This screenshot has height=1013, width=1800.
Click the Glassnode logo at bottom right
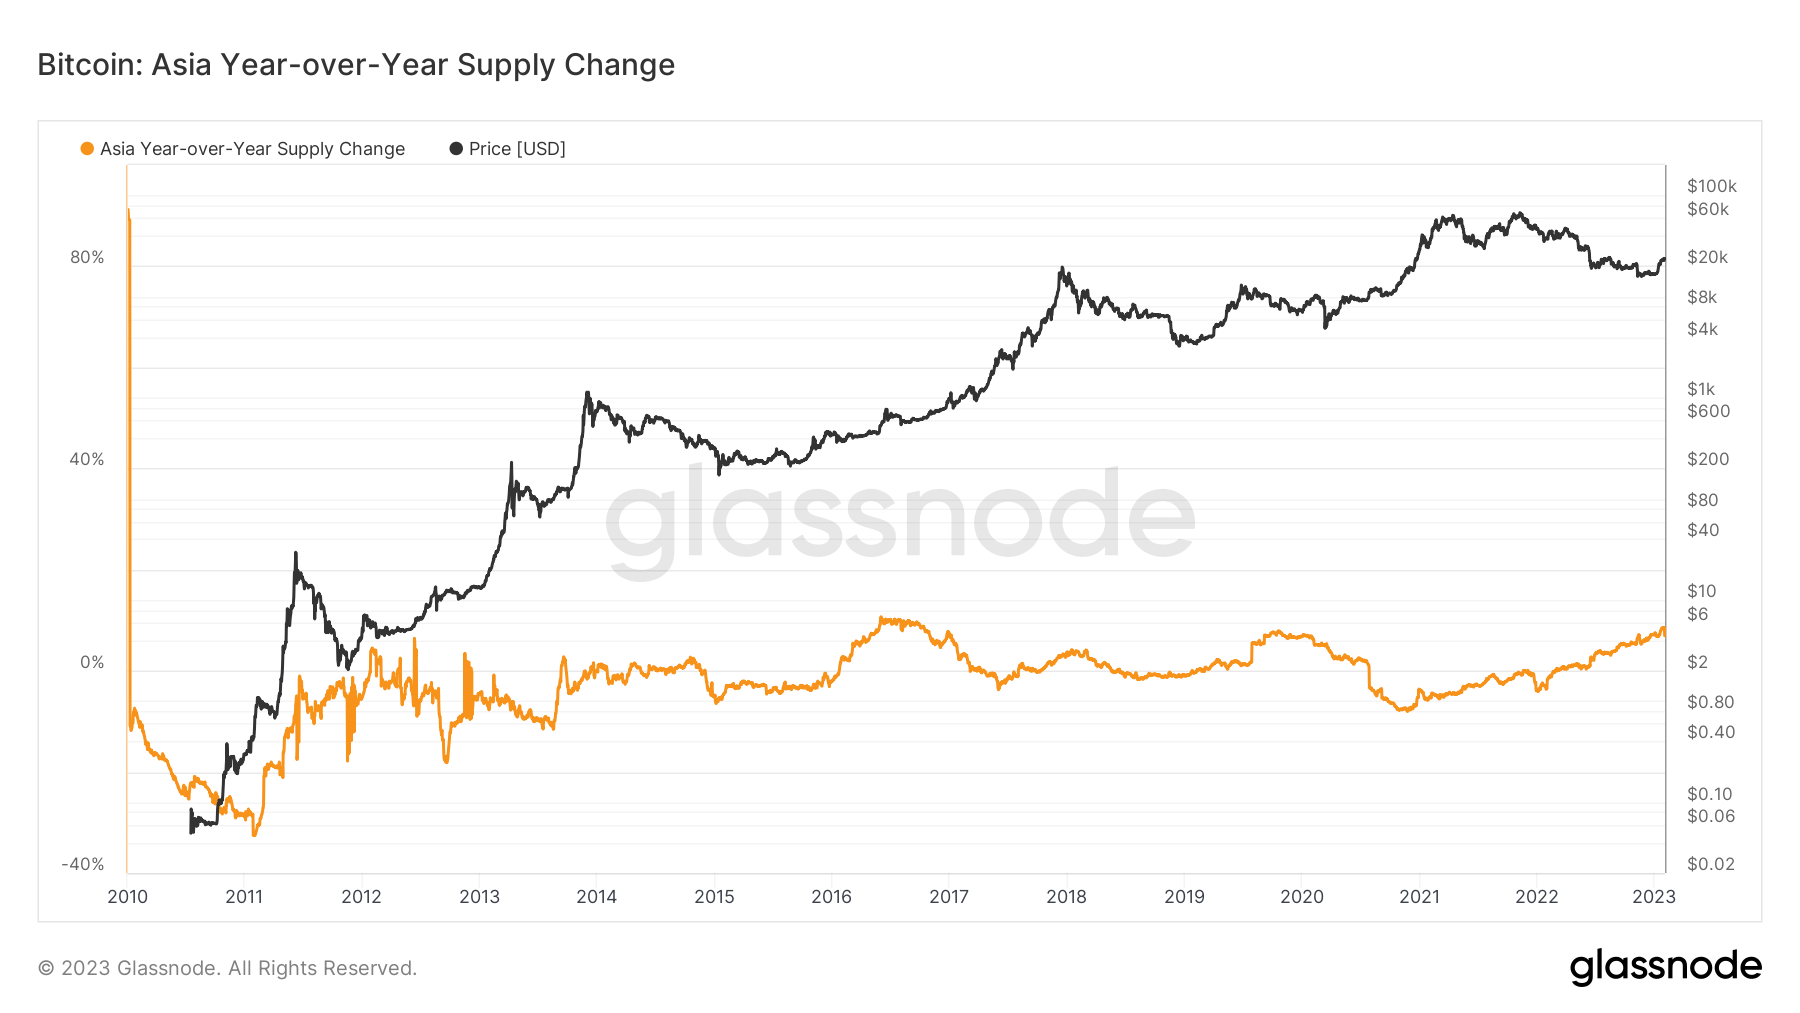point(1665,967)
